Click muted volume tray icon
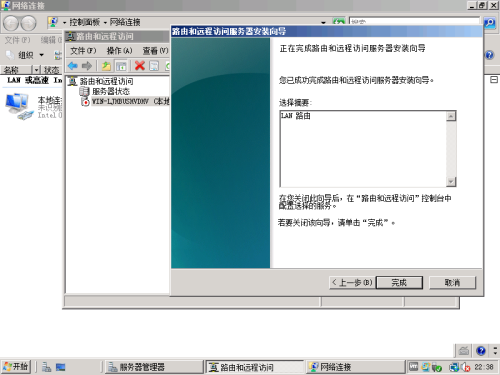 465,367
